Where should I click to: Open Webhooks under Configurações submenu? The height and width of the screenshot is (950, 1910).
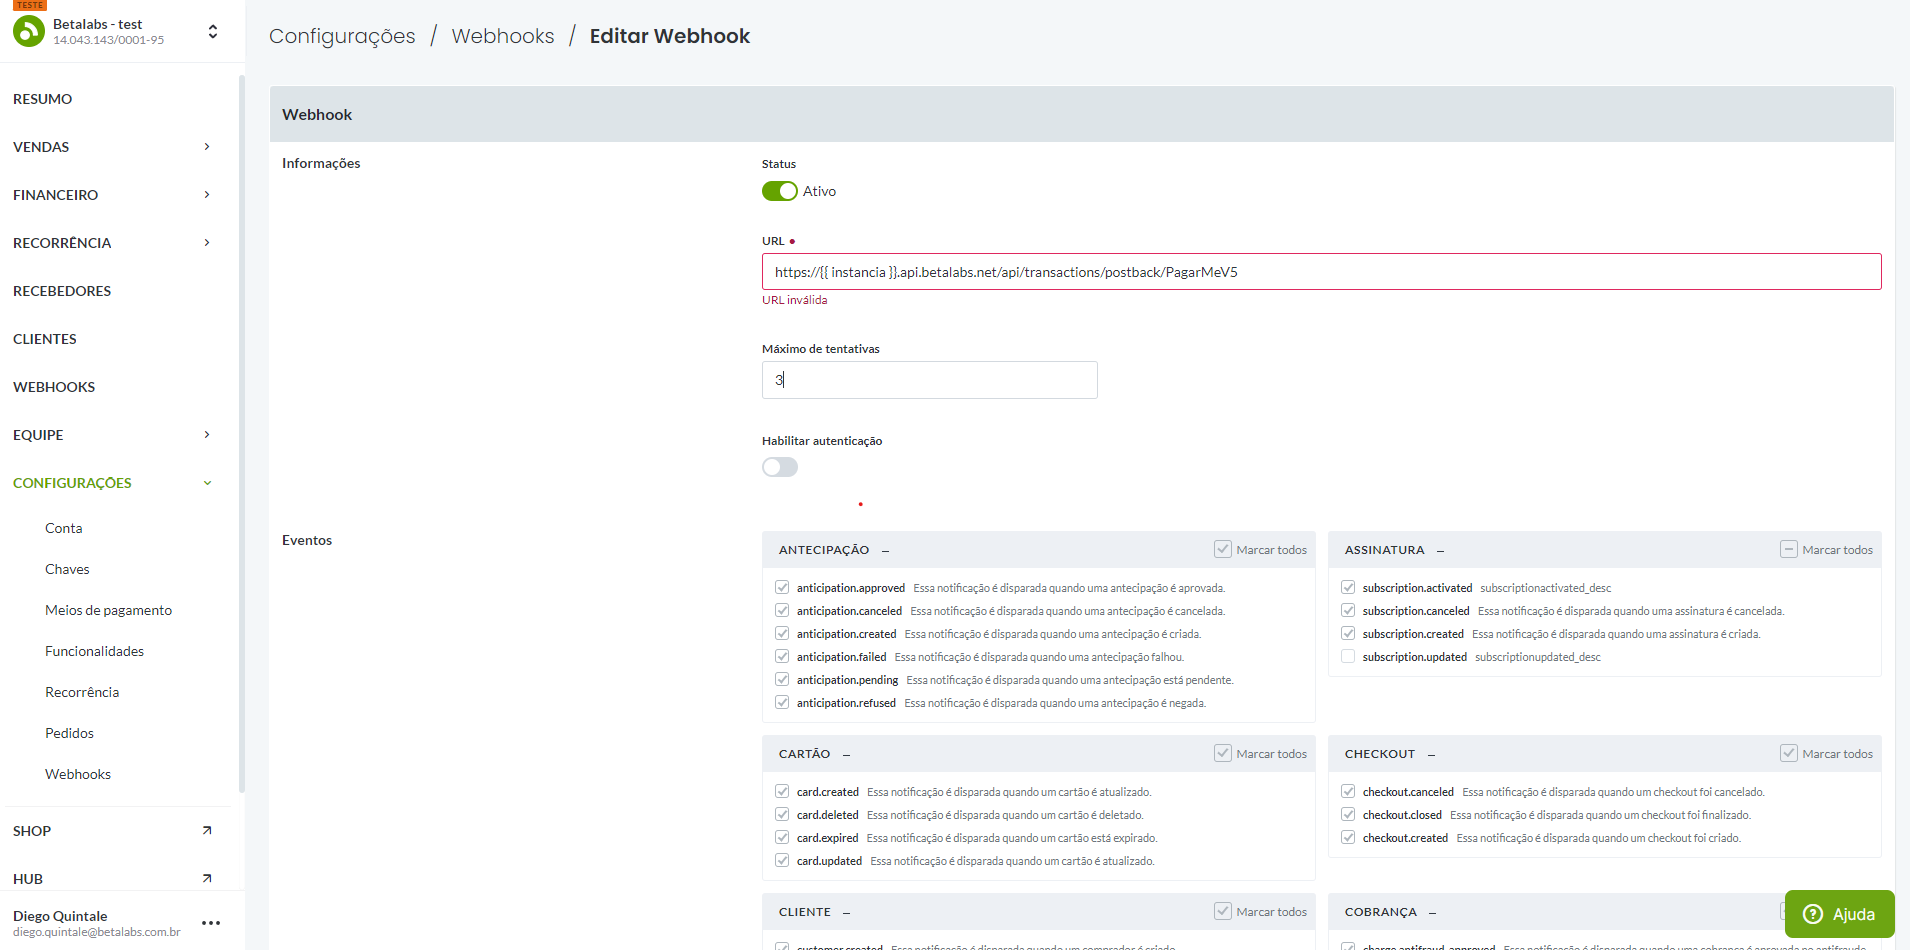click(x=78, y=774)
